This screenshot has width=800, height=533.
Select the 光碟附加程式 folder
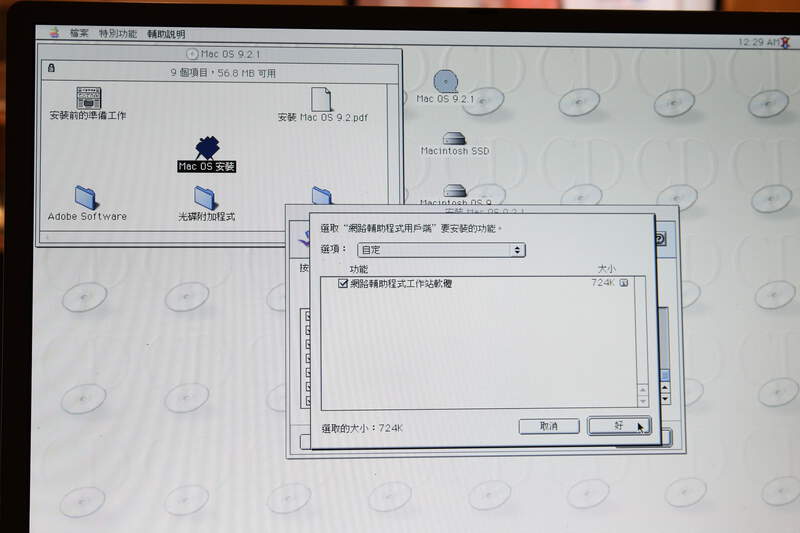[x=206, y=204]
